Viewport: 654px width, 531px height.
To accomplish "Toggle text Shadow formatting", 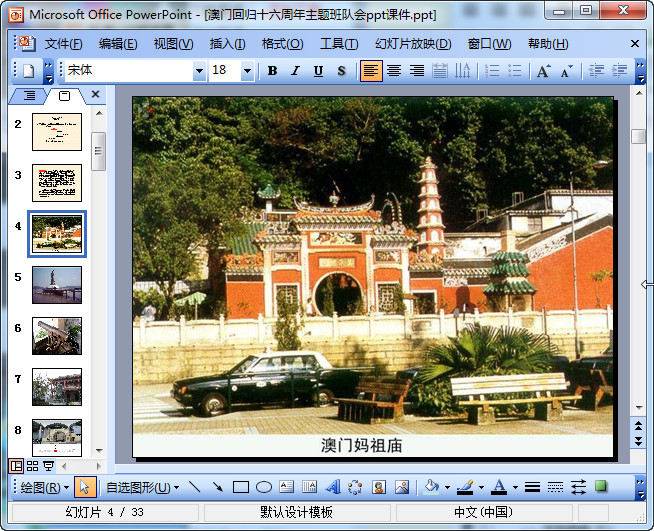I will [x=341, y=71].
